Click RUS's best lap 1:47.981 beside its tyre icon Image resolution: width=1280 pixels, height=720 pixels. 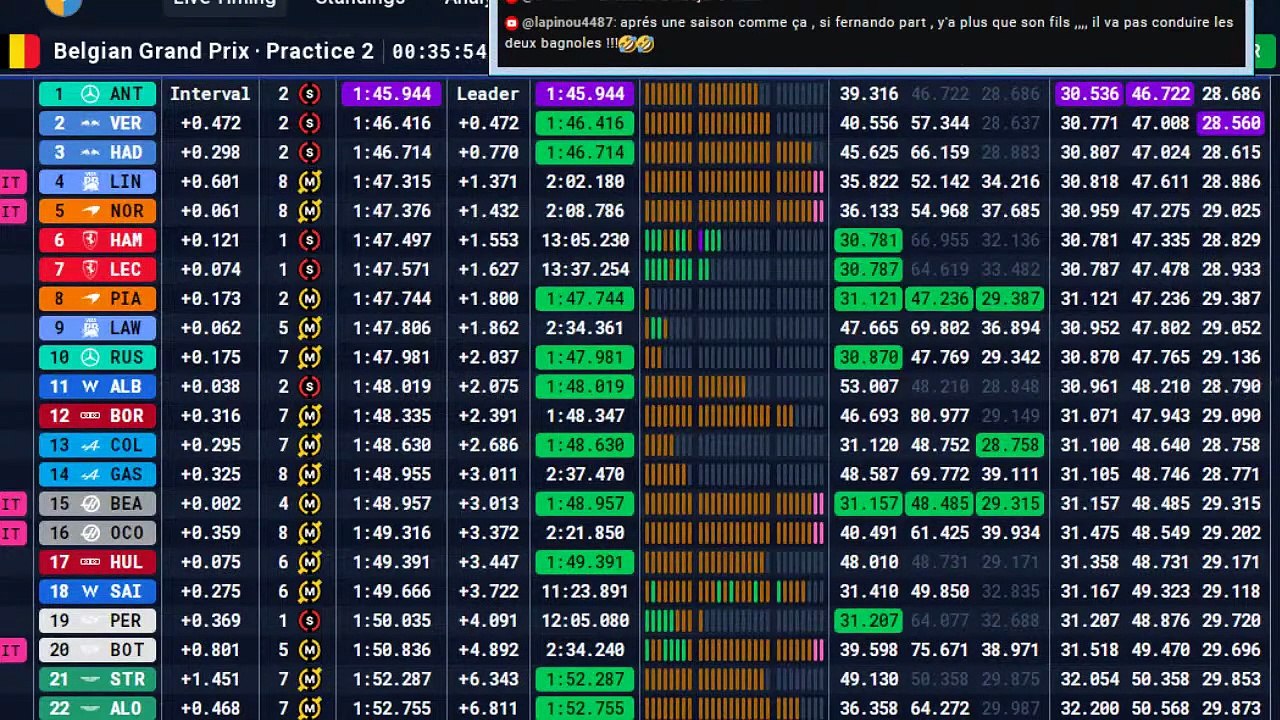click(391, 357)
